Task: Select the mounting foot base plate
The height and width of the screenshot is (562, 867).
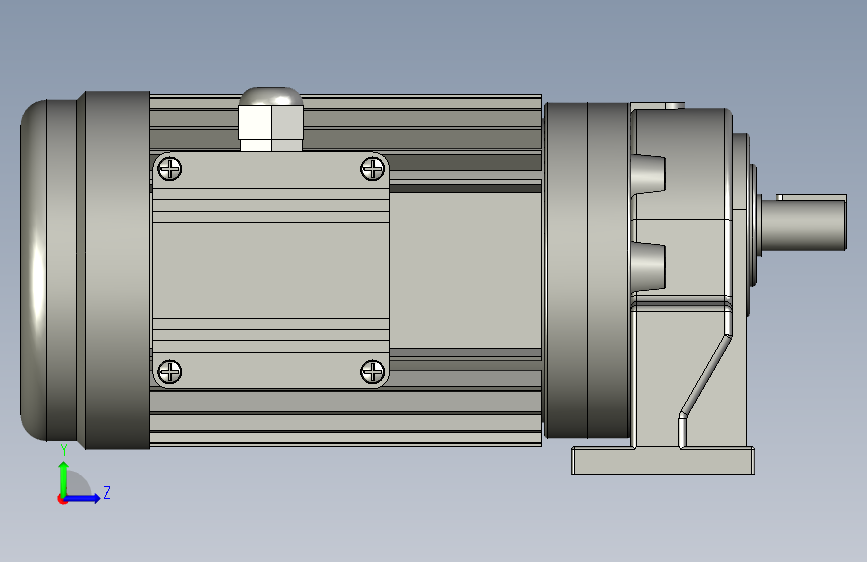Action: pos(662,461)
